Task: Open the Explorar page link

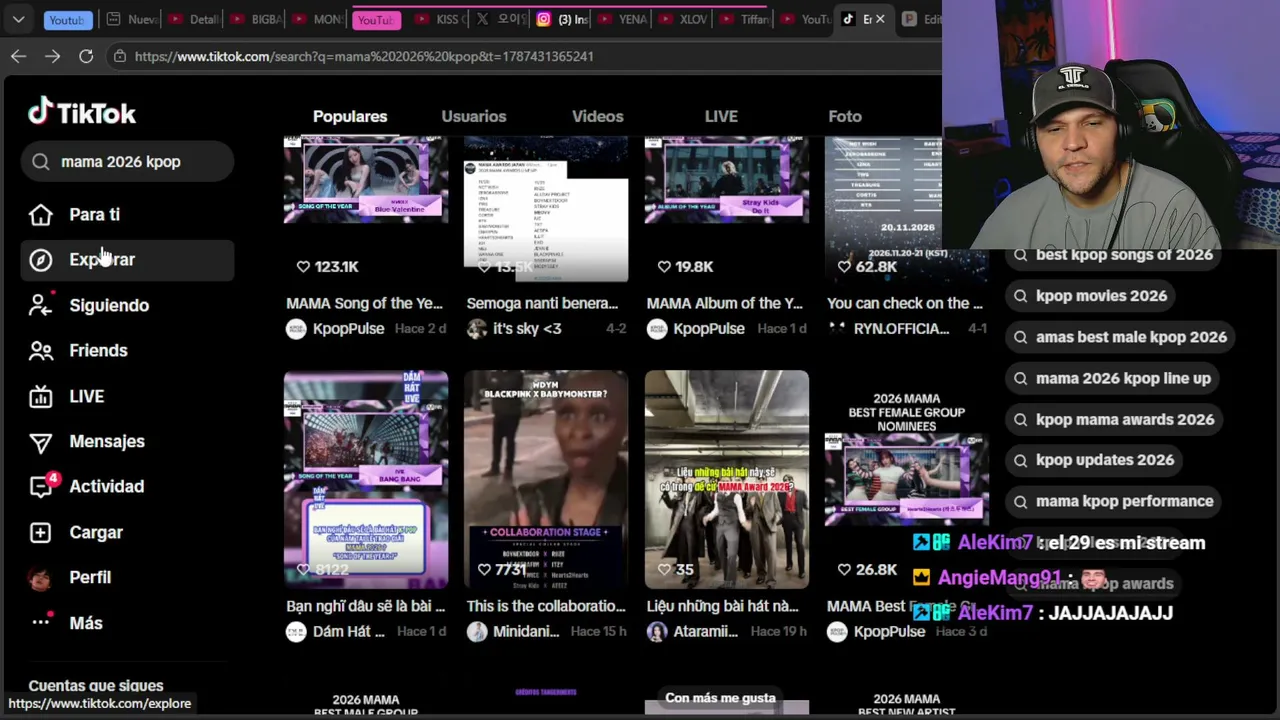Action: (x=102, y=260)
